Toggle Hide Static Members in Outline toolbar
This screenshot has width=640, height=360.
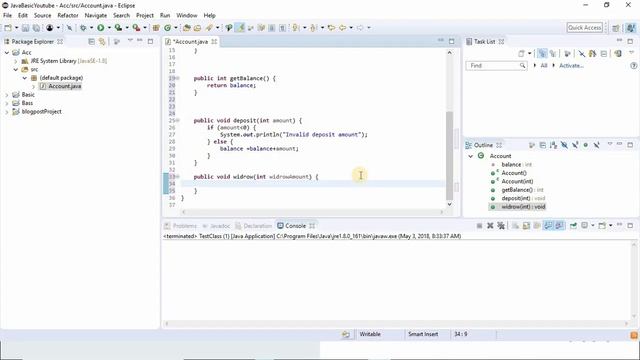click(575, 145)
